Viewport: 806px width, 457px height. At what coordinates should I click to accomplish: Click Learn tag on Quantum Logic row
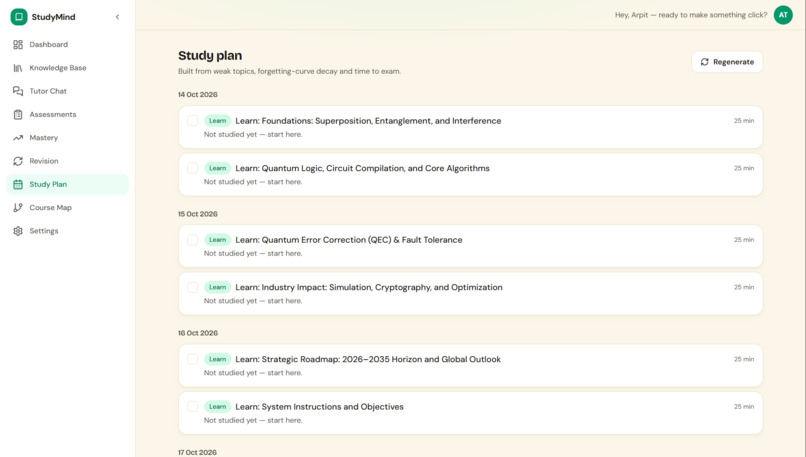click(x=217, y=168)
